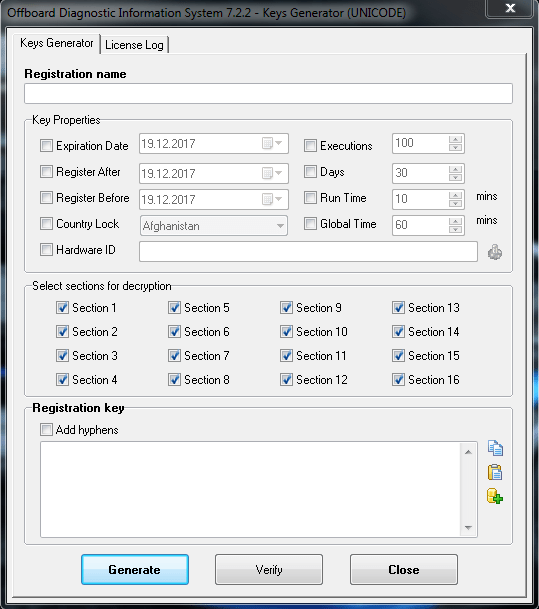Uncheck Section 12

tap(287, 379)
